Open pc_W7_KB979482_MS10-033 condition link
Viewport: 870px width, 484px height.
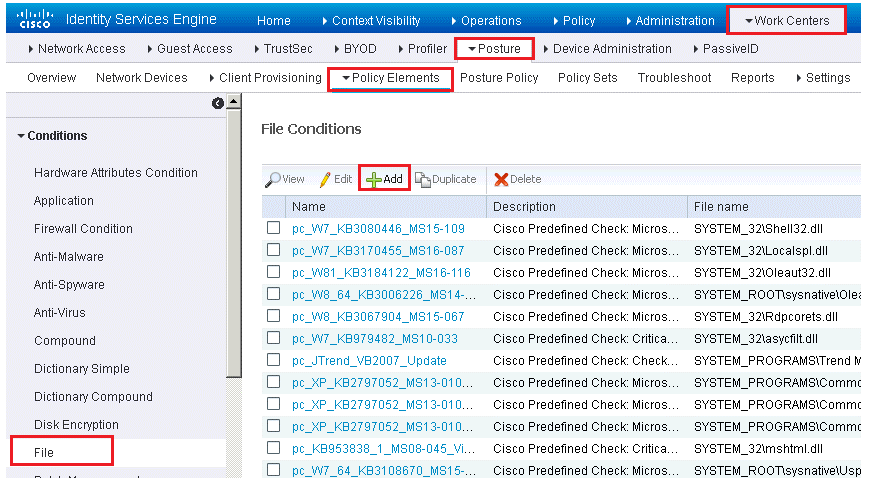[x=375, y=339]
